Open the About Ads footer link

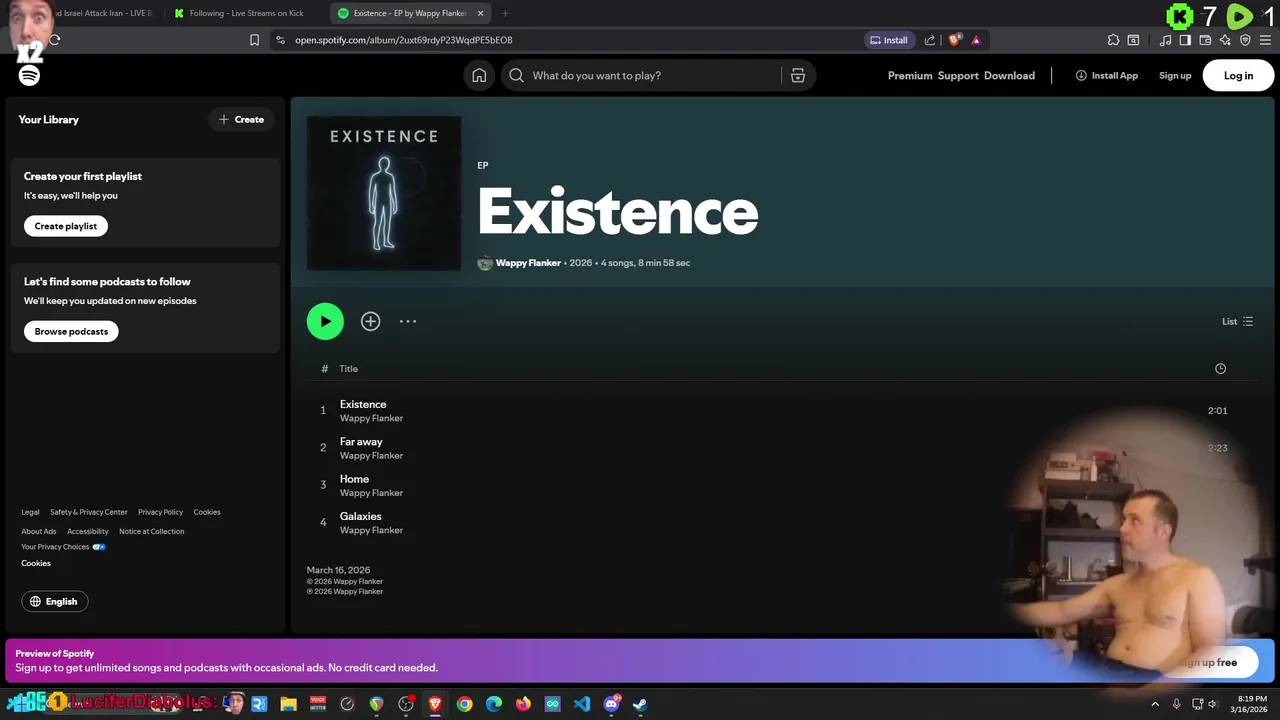tap(39, 531)
